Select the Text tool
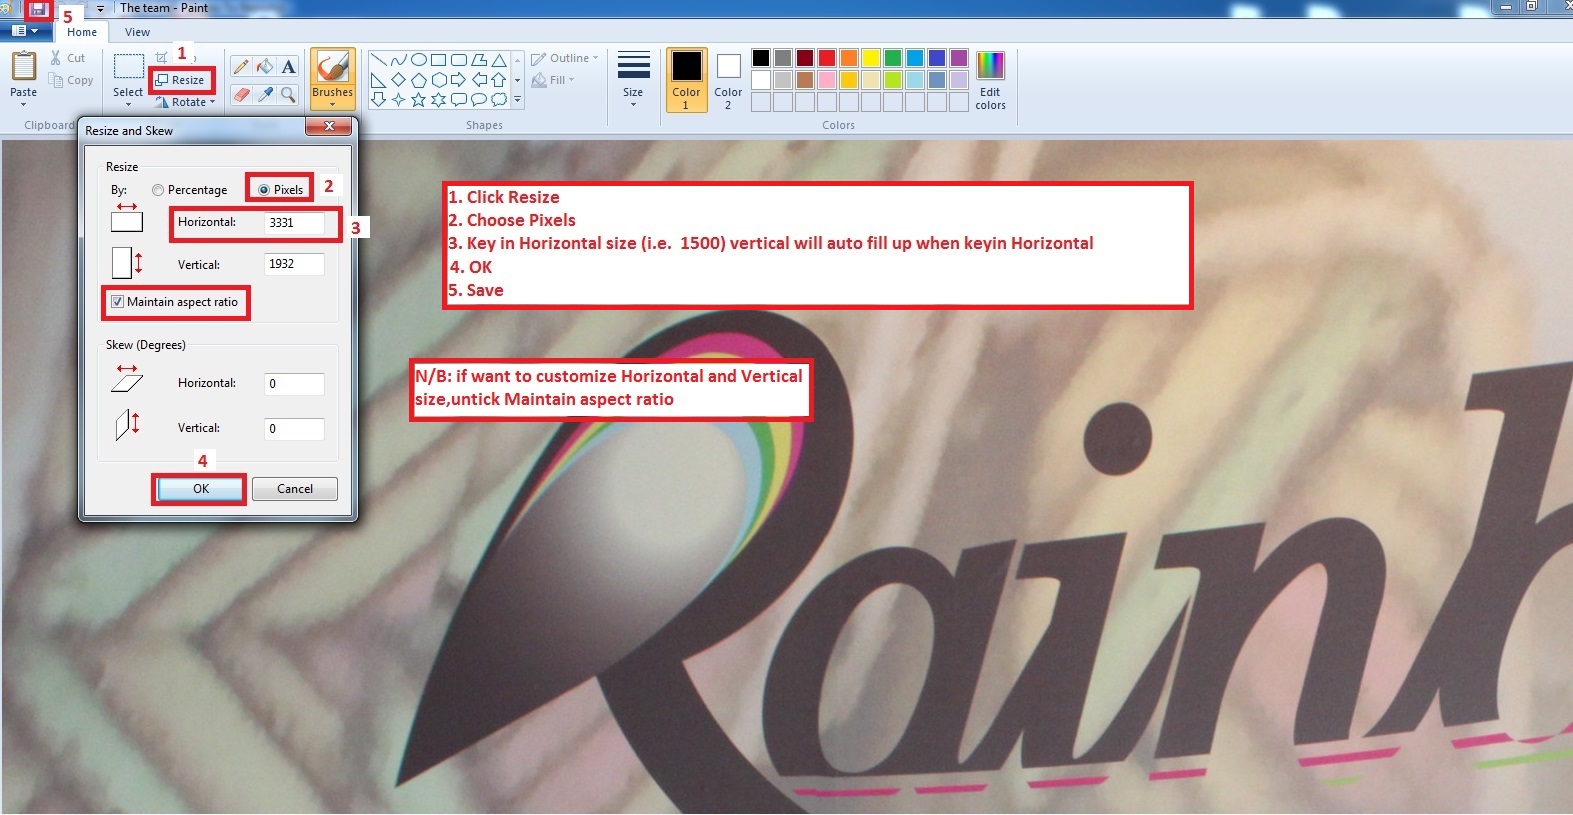Image resolution: width=1573 pixels, height=815 pixels. (288, 67)
